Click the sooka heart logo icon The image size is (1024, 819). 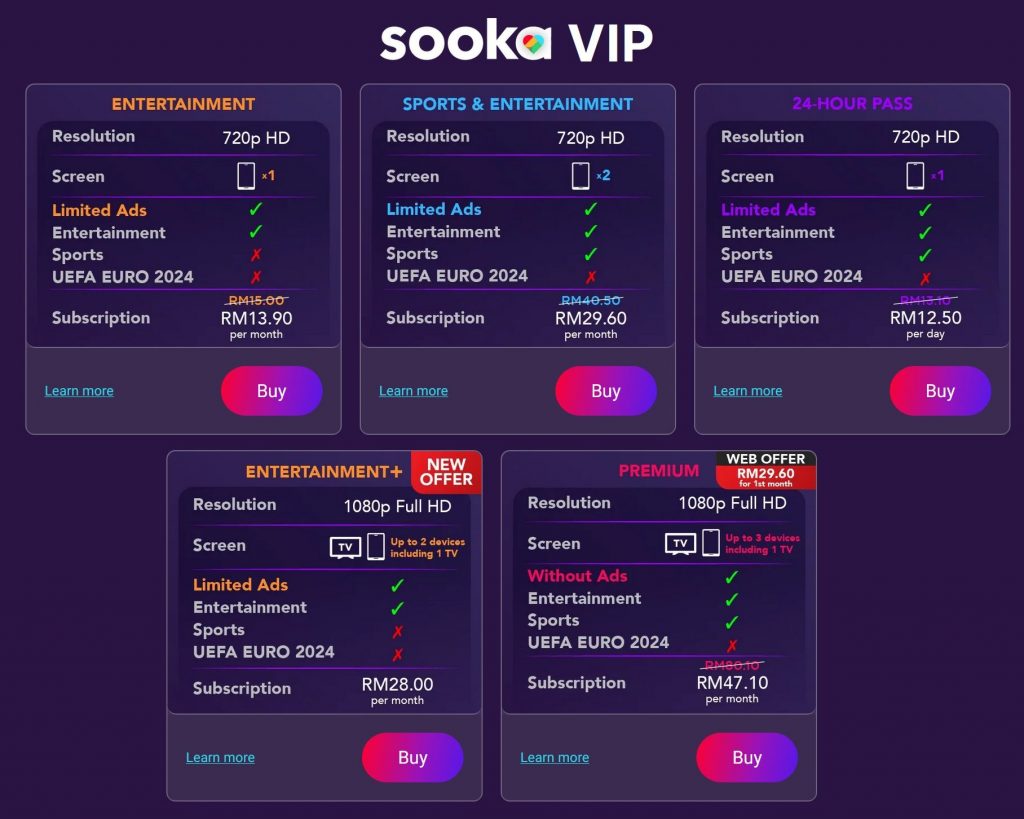pos(534,43)
